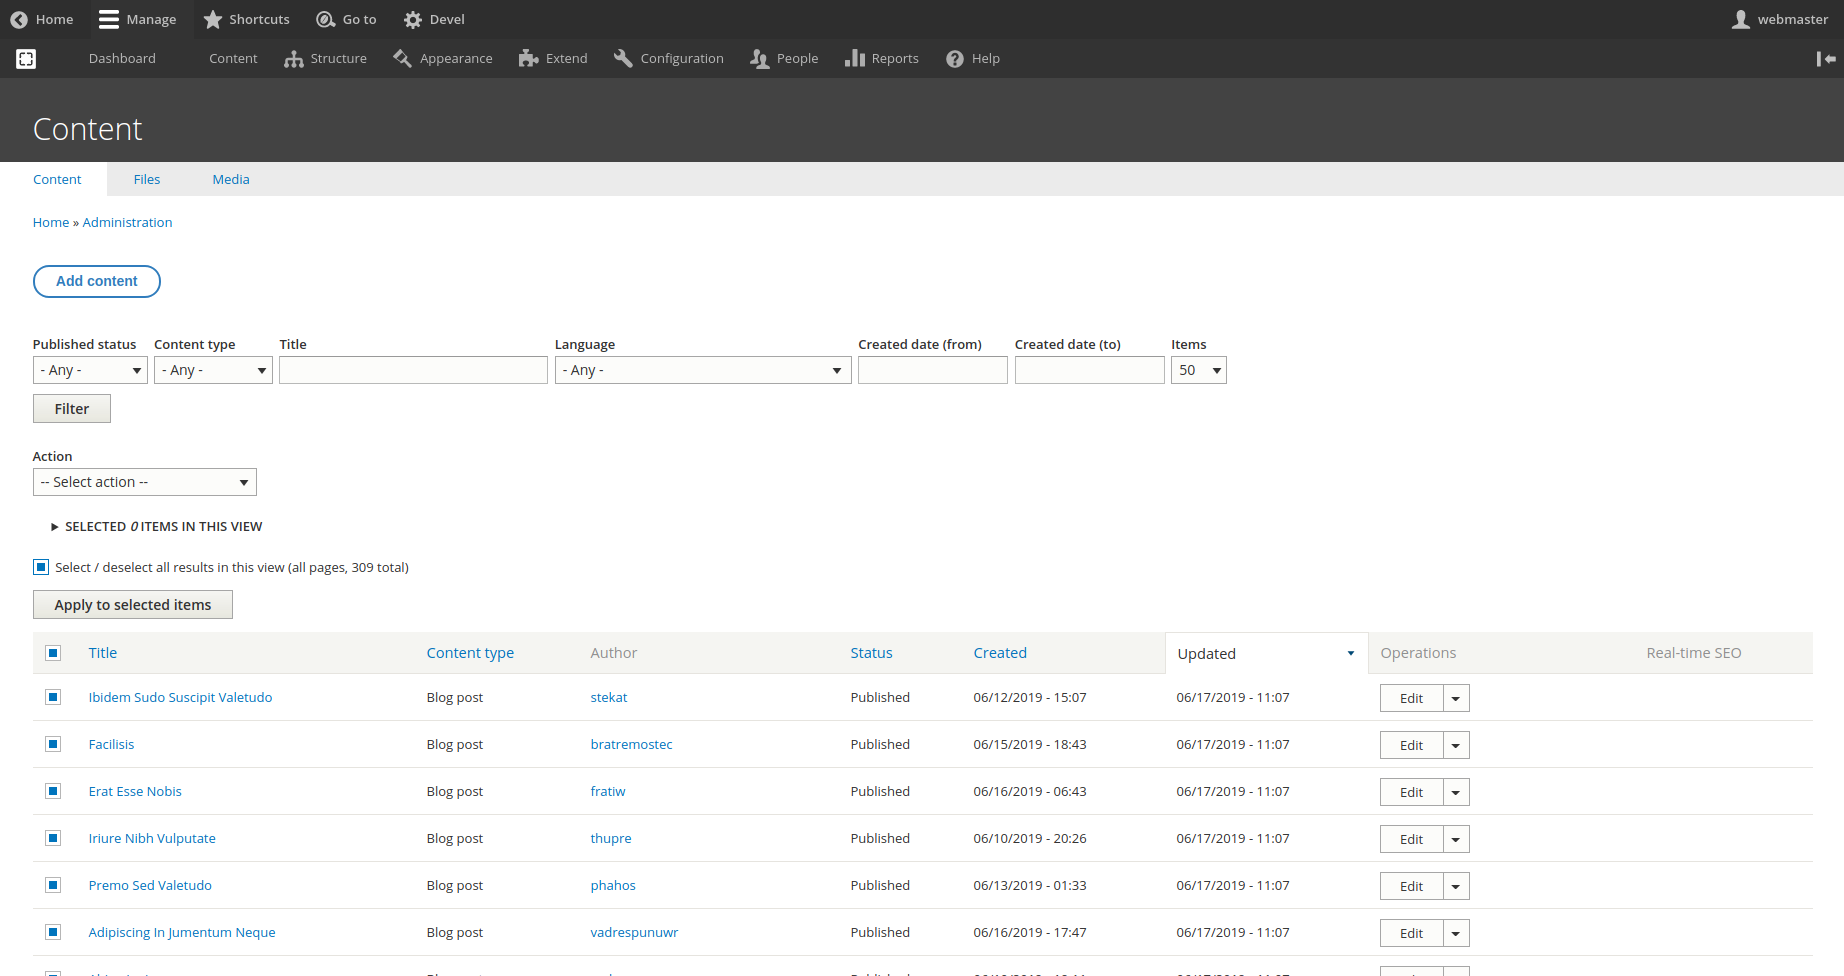Open the Select action dropdown
This screenshot has width=1844, height=976.
pyautogui.click(x=144, y=481)
